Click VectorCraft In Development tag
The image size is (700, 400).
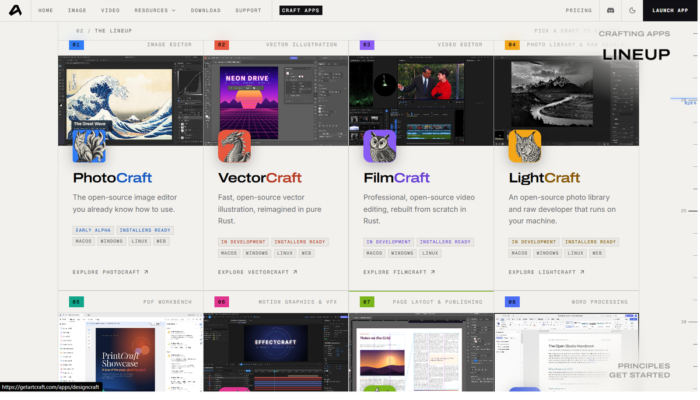point(243,242)
